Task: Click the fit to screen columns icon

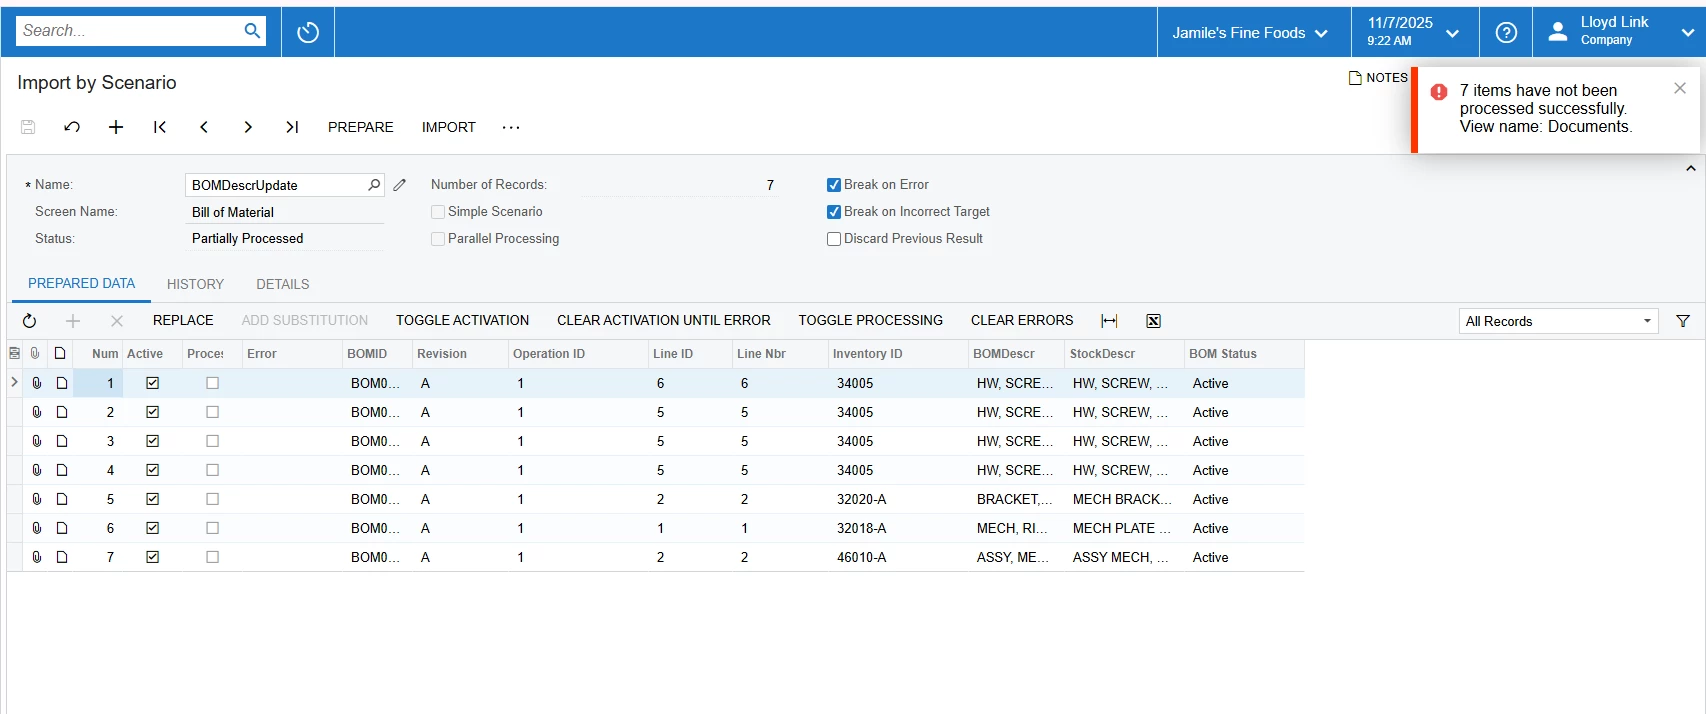Action: [1109, 321]
